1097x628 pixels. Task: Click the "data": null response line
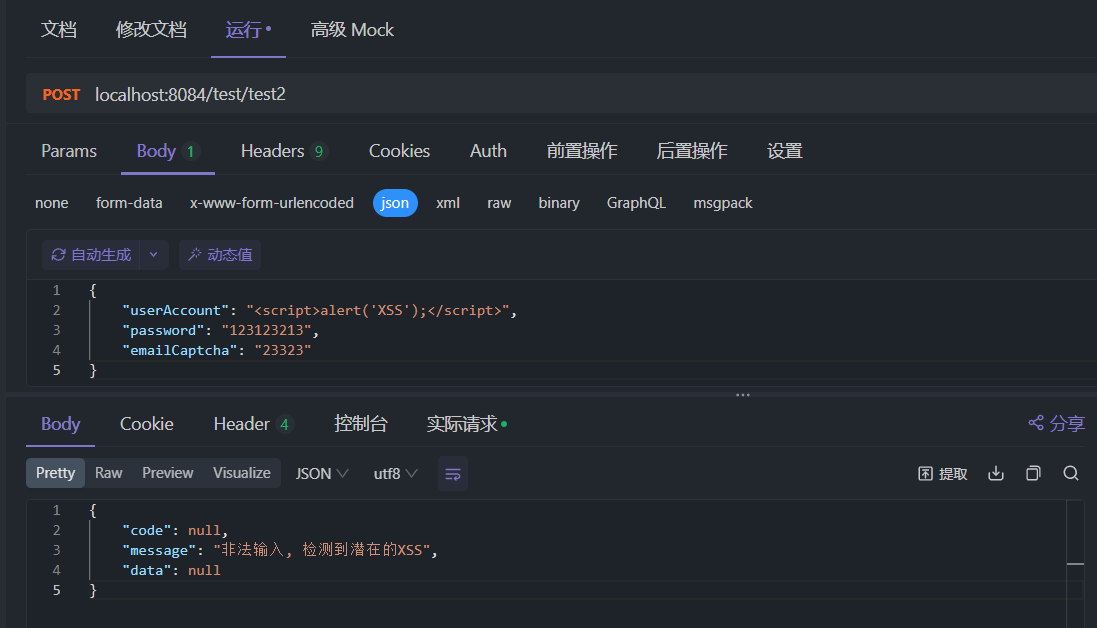point(171,570)
